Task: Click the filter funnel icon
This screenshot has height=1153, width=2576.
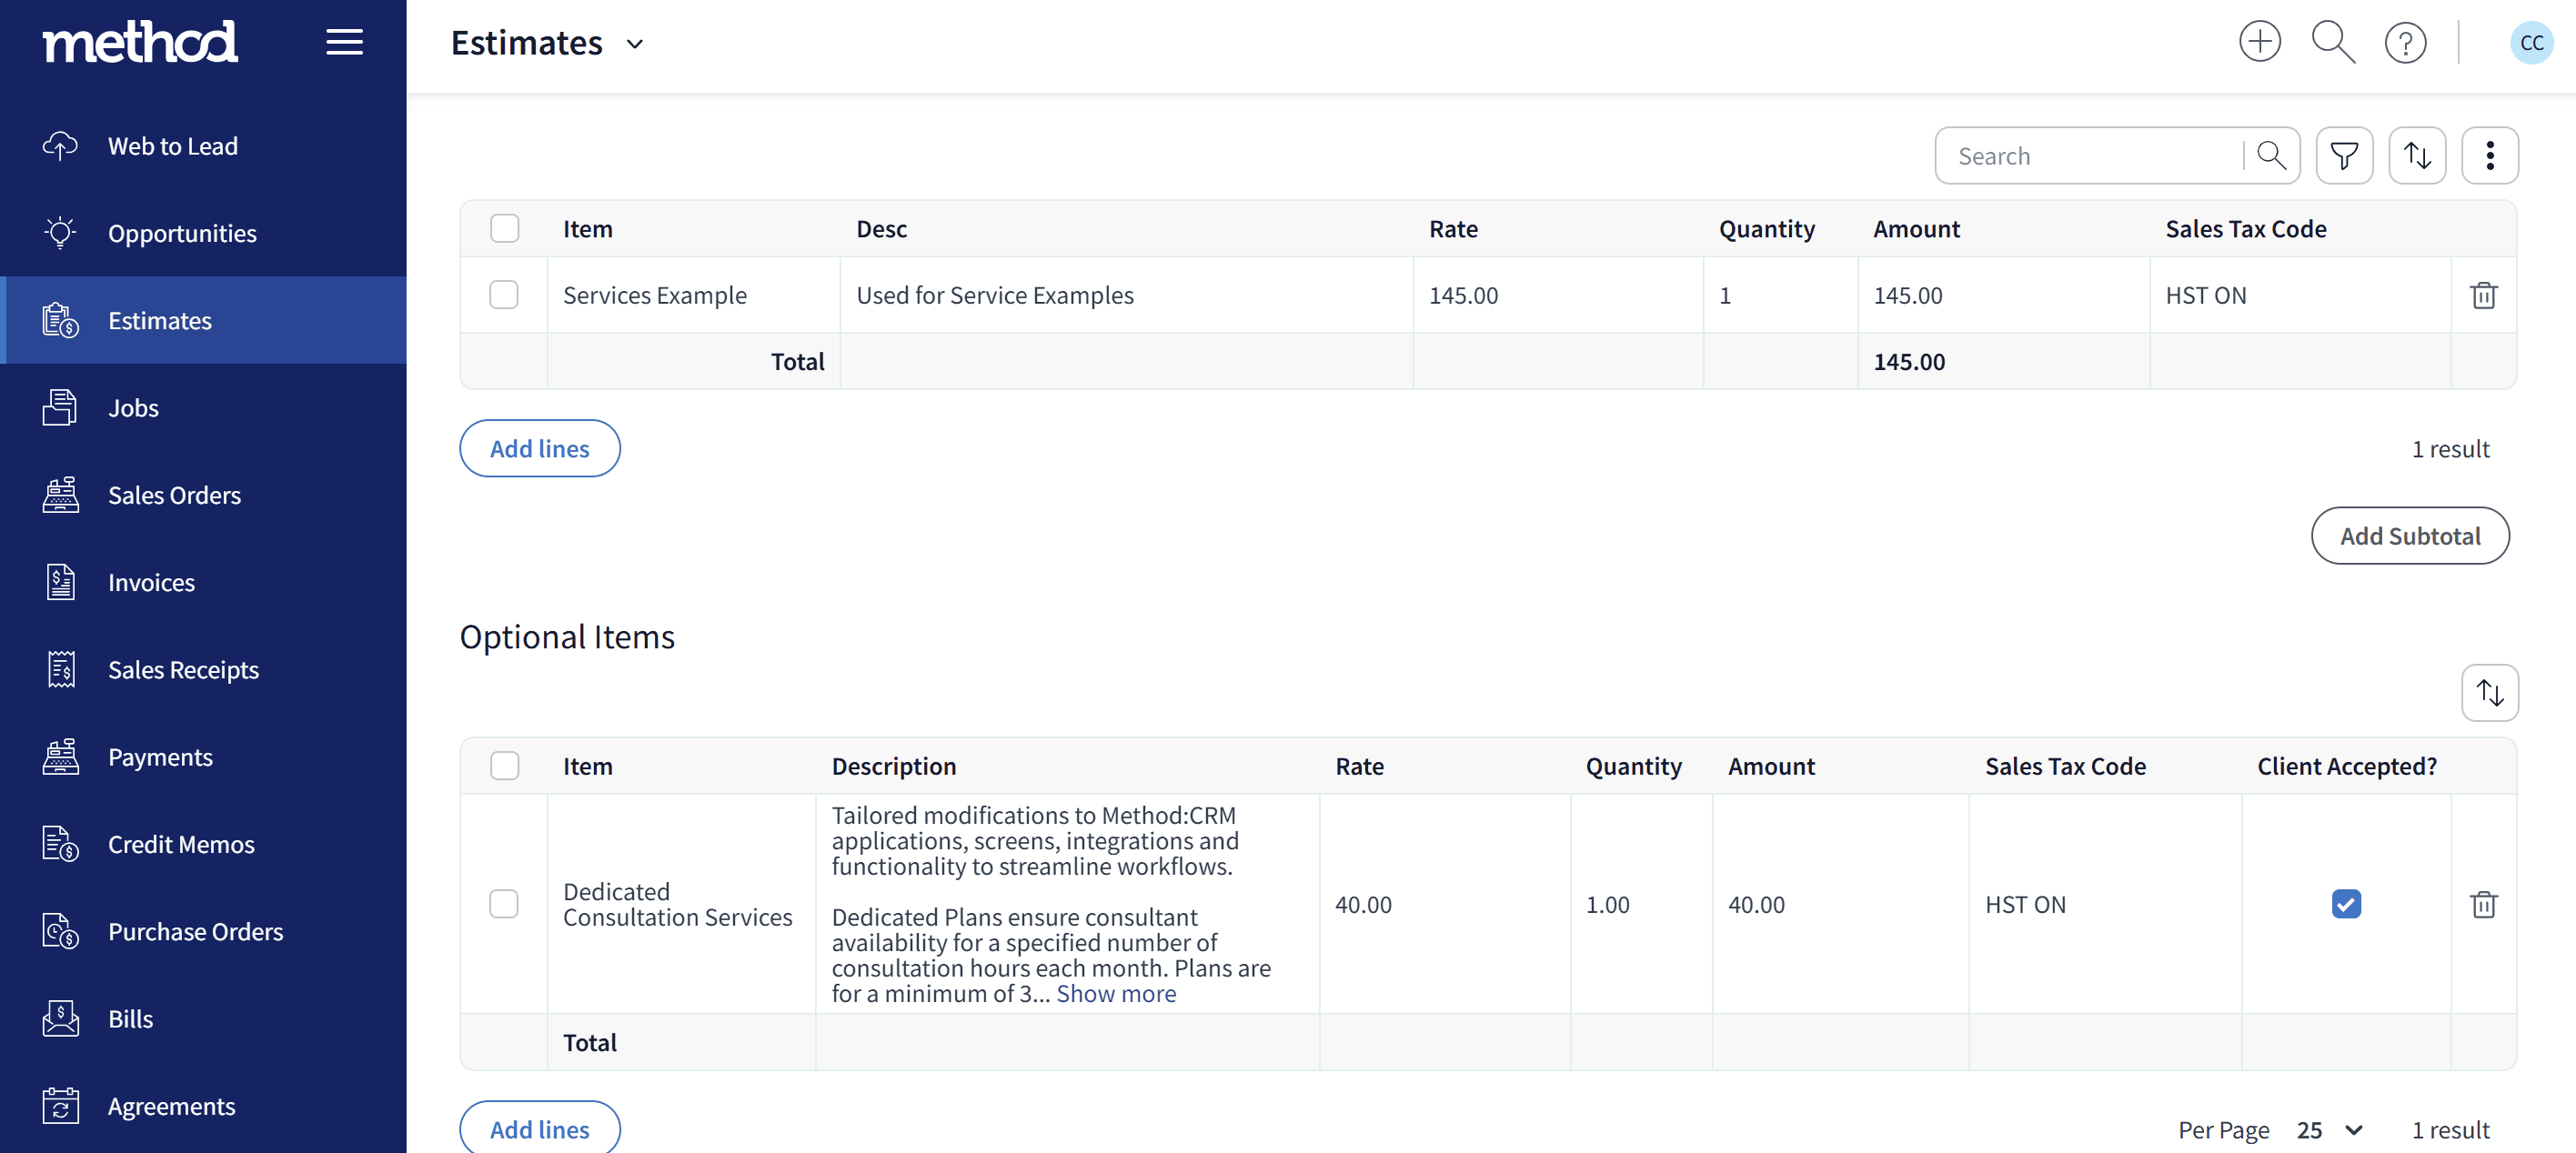Action: point(2344,156)
